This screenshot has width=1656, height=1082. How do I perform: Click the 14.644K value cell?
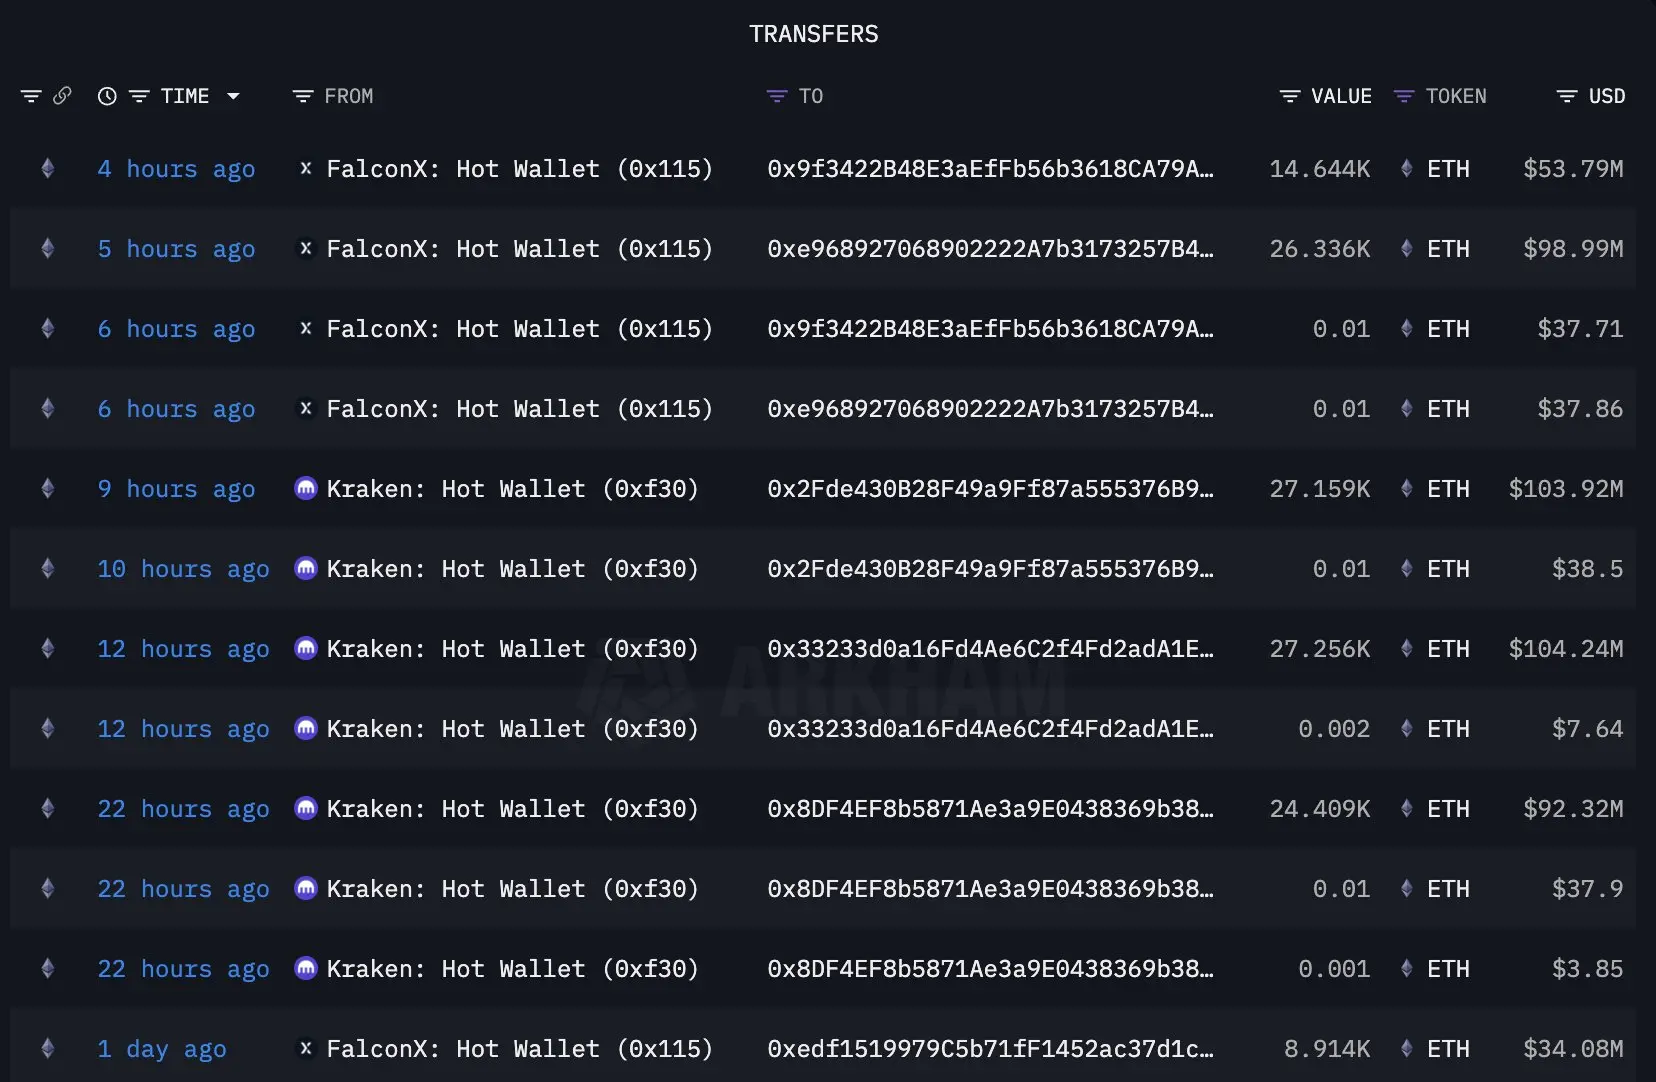(1319, 168)
